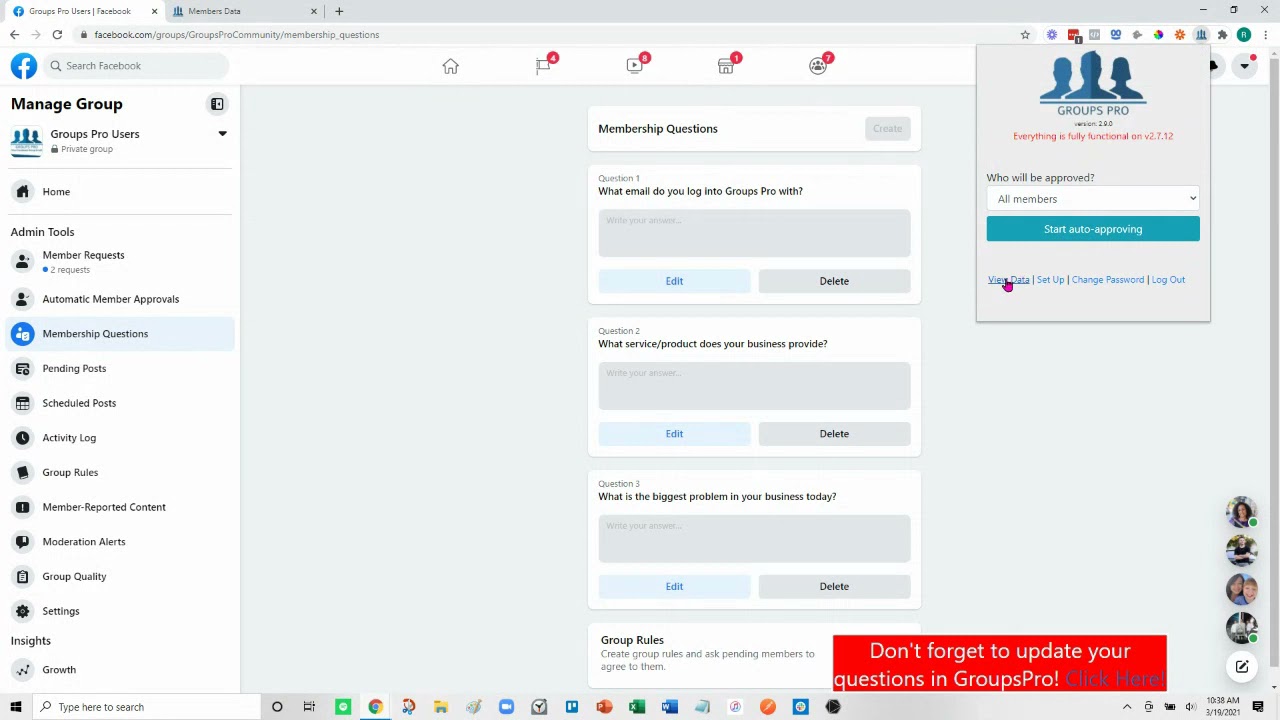
Task: Open Watch video icon in Facebook header
Action: coord(635,66)
